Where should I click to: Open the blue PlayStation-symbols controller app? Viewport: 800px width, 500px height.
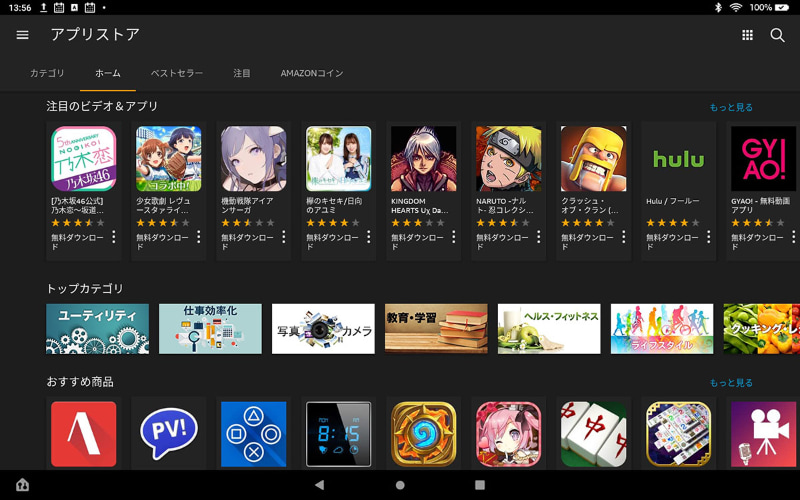254,434
